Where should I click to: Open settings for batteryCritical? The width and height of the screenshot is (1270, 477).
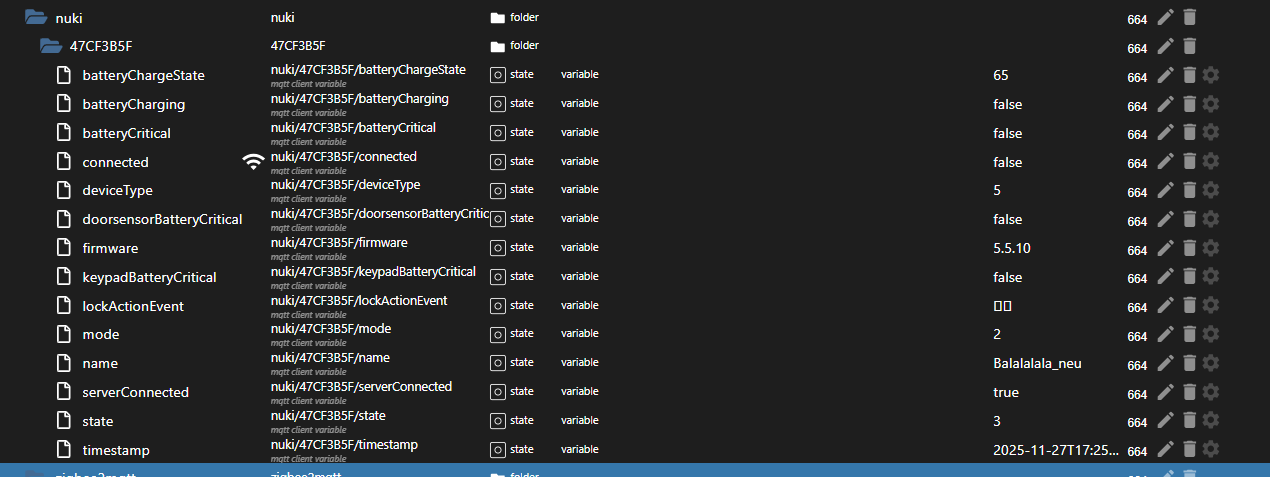1211,133
